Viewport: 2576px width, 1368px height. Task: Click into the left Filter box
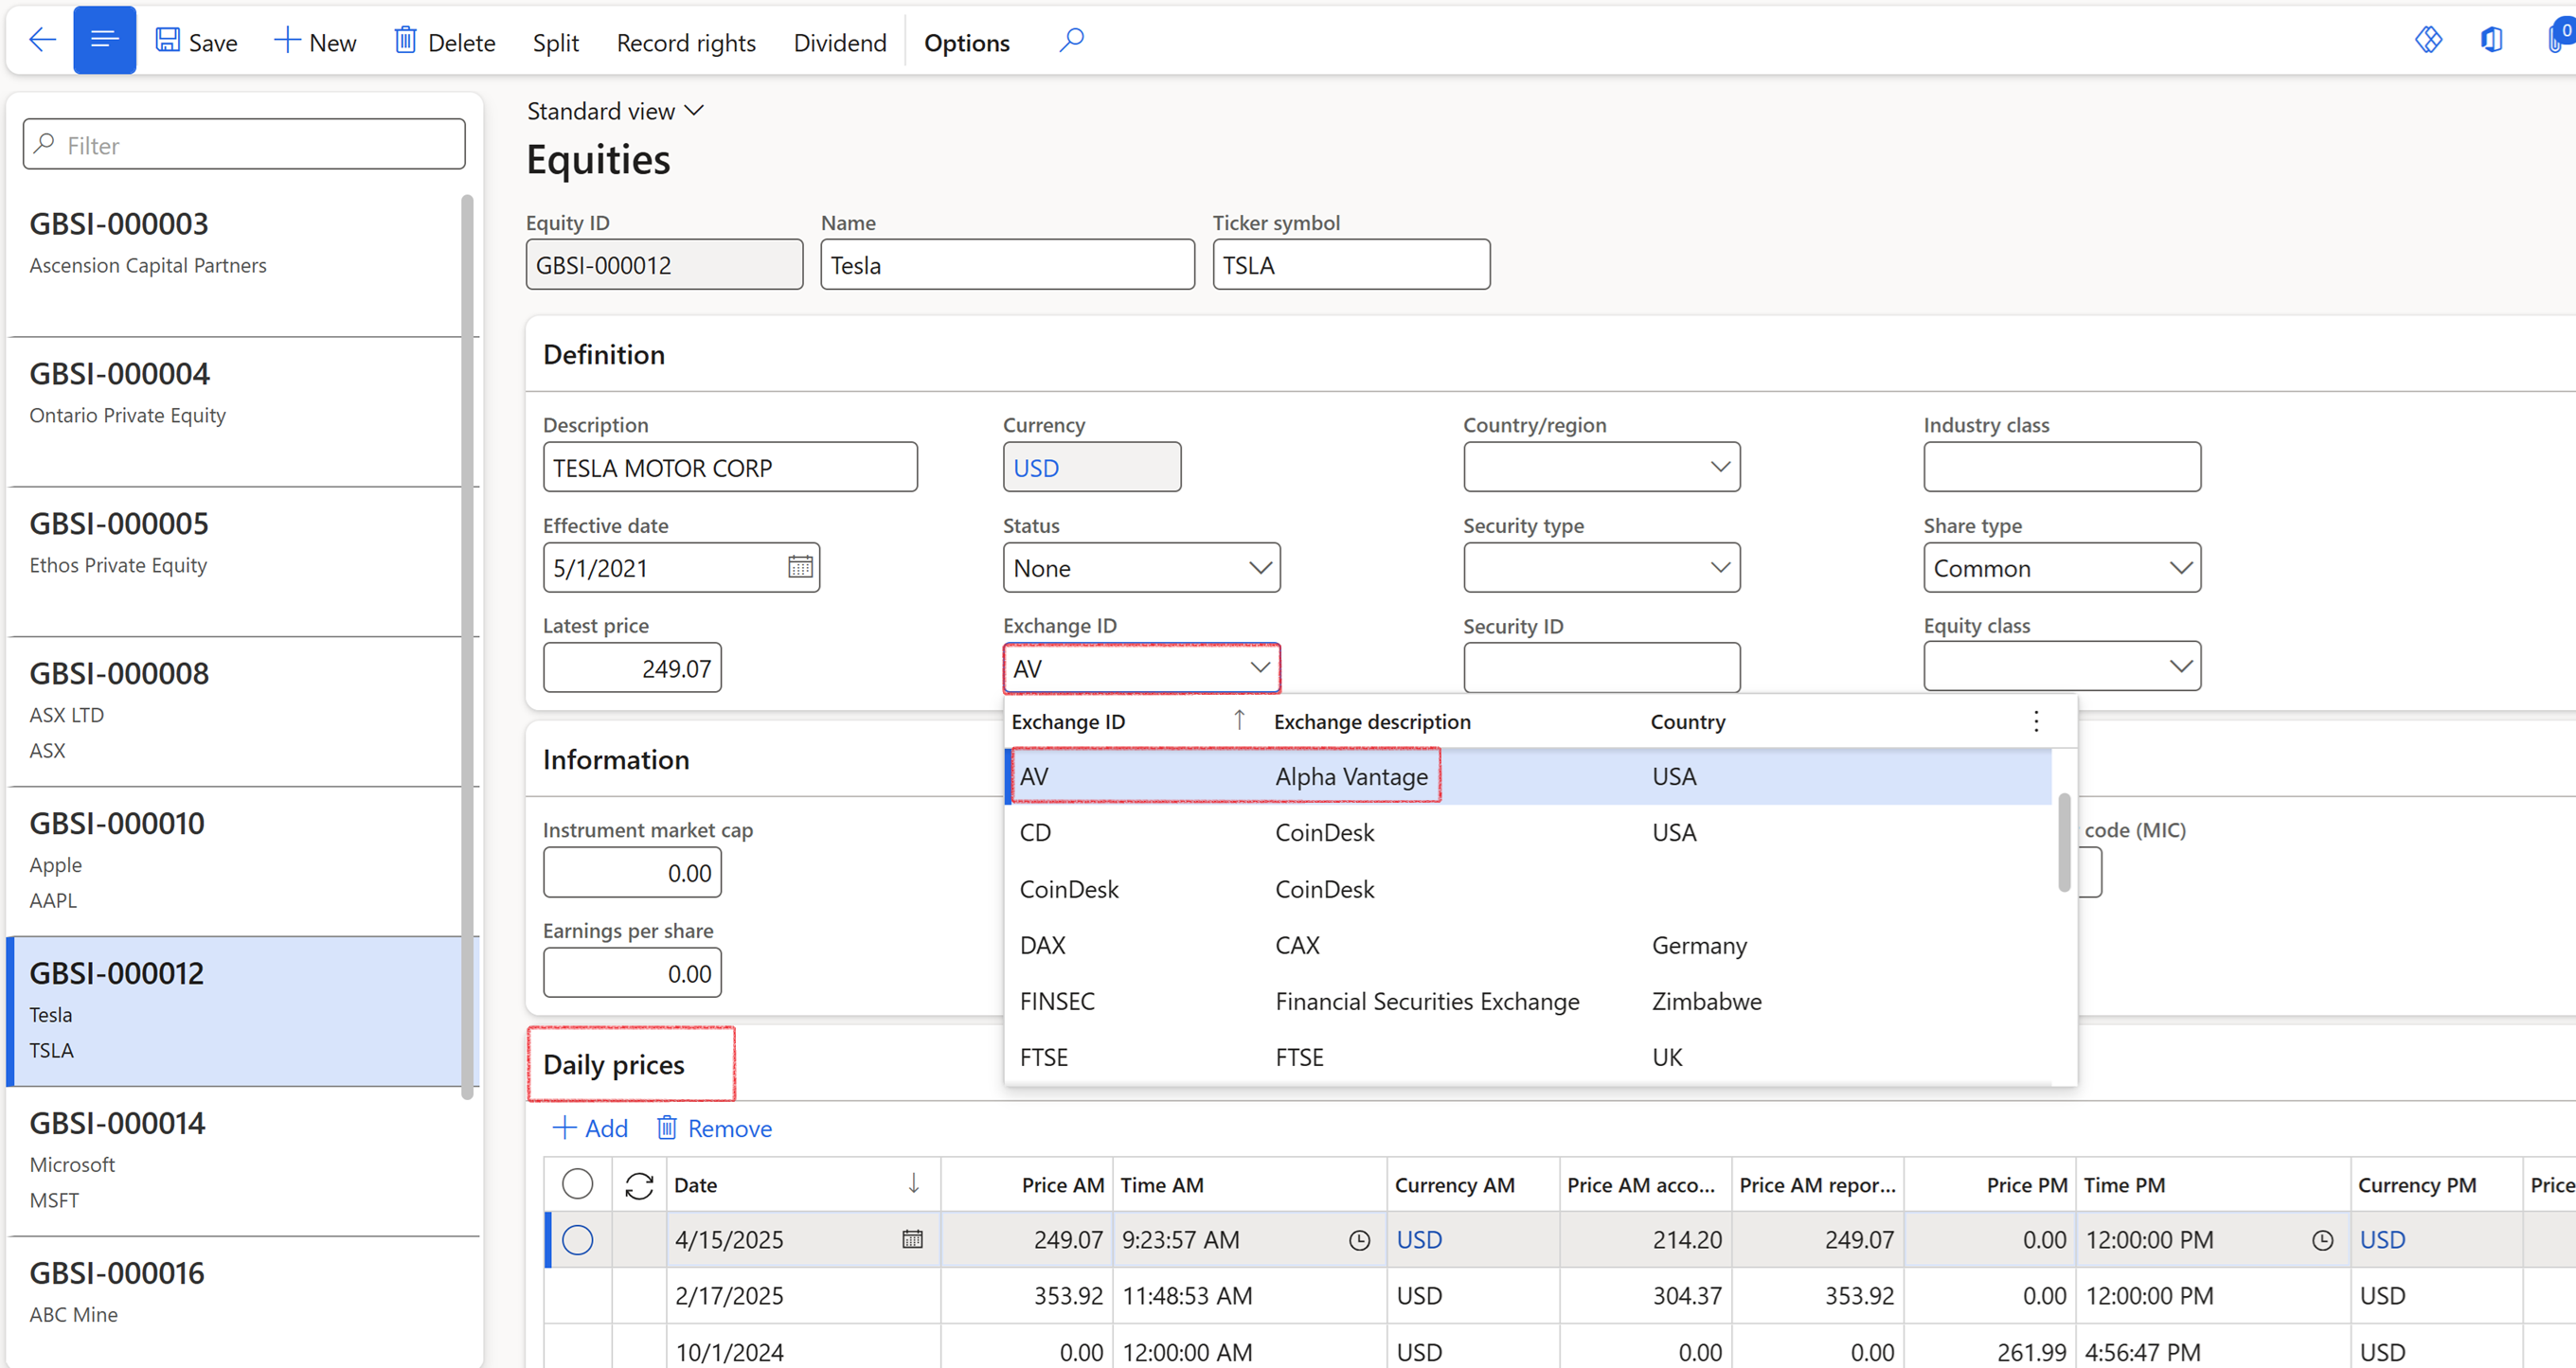point(244,145)
